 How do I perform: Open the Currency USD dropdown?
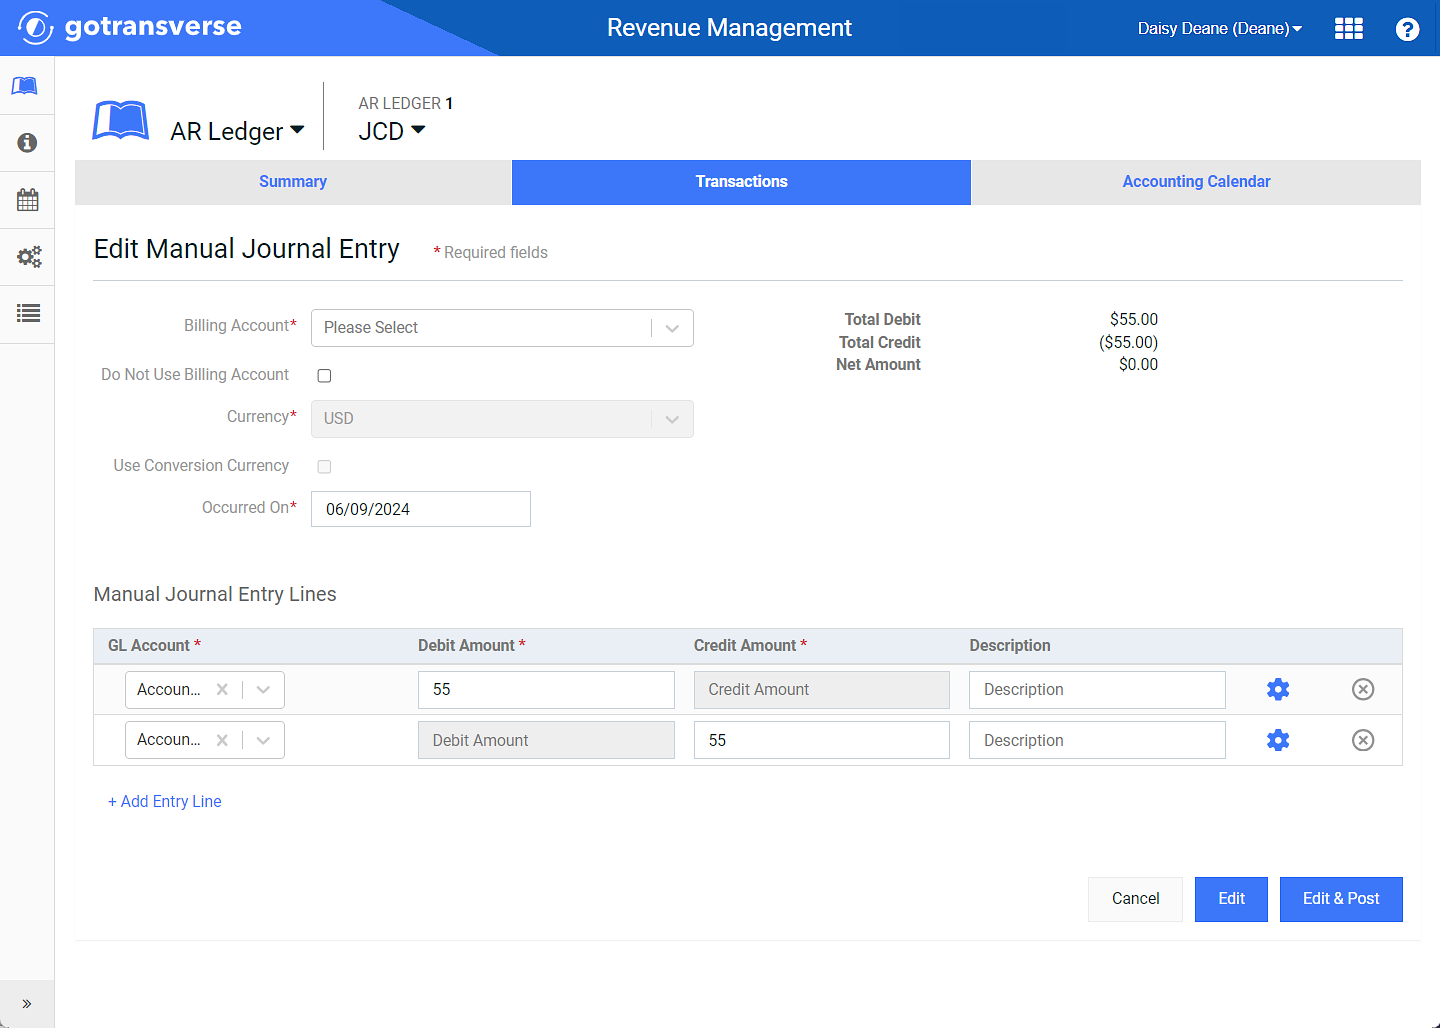[x=502, y=419]
